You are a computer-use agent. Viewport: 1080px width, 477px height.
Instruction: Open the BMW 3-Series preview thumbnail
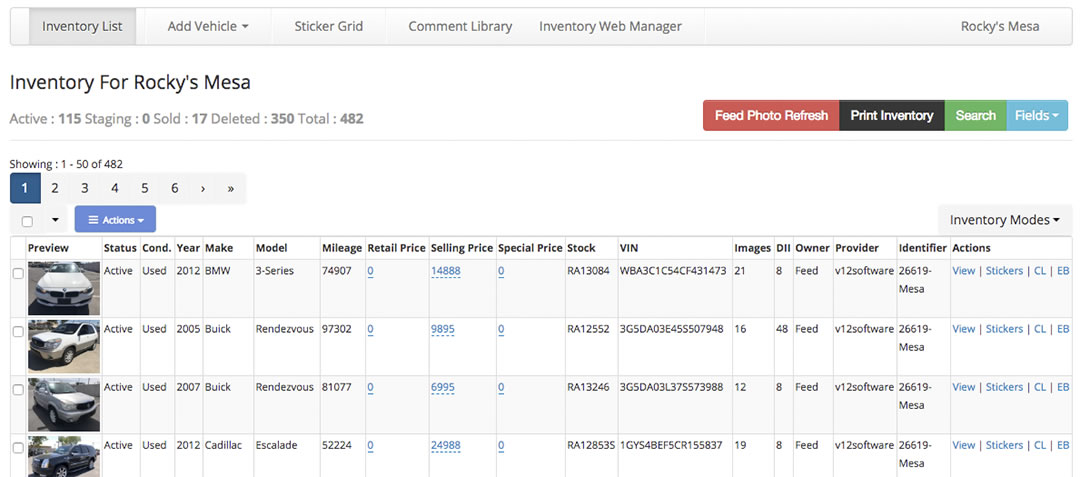64,288
